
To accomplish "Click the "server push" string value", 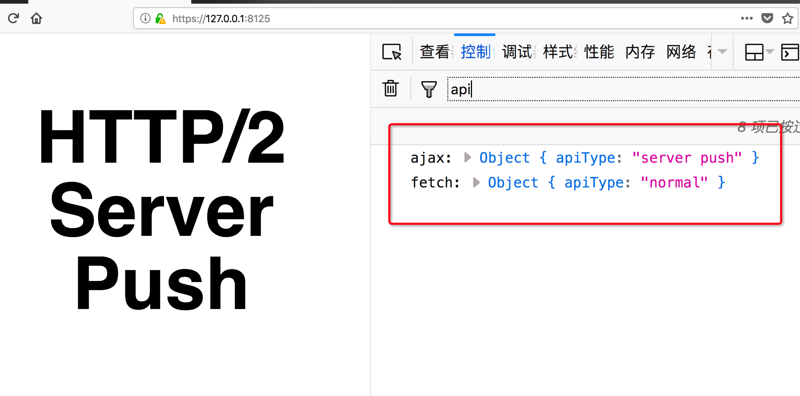I will click(687, 158).
